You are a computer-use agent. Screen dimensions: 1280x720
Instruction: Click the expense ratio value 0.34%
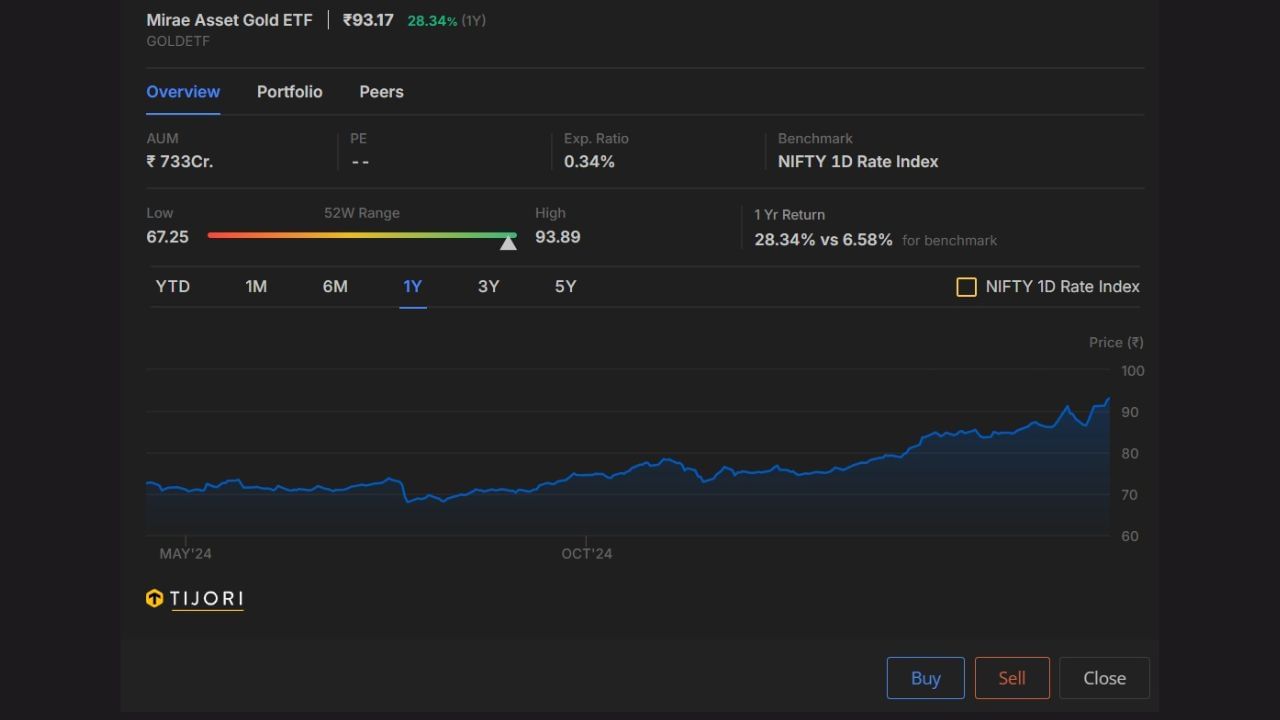pyautogui.click(x=589, y=162)
